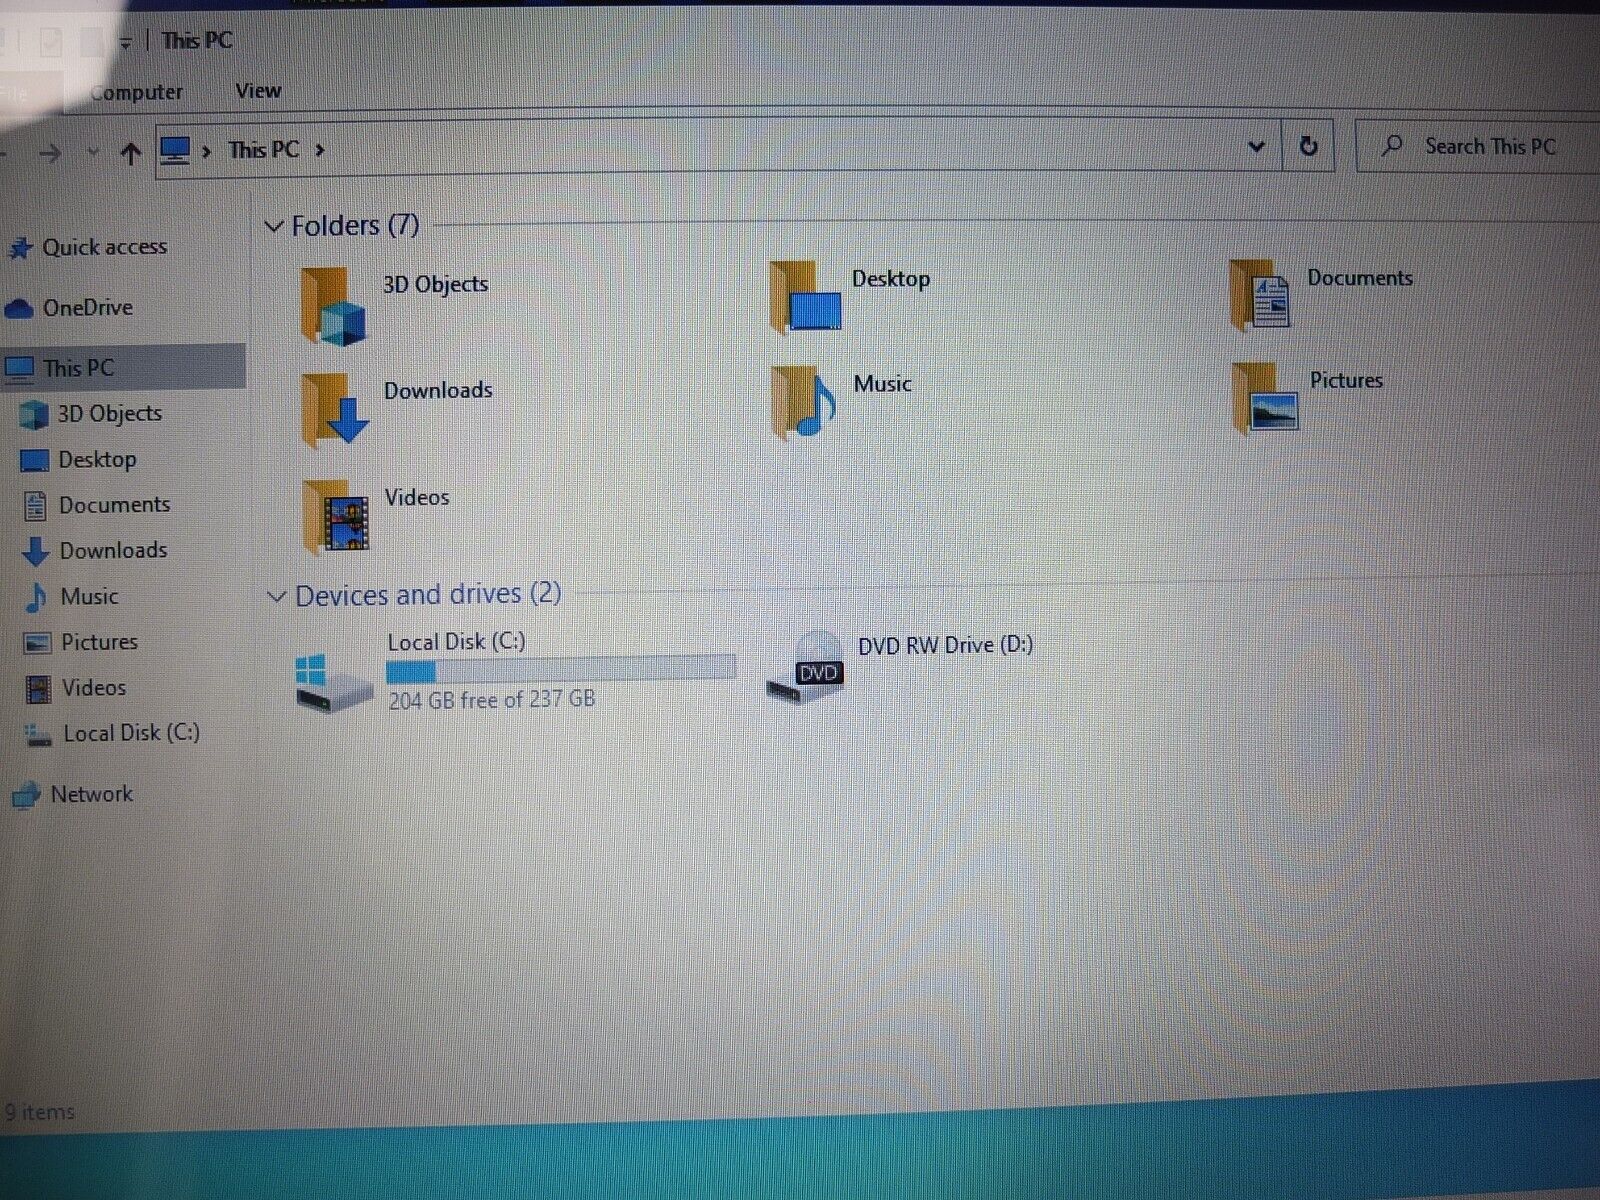Viewport: 1600px width, 1200px height.
Task: Select the Local Disk (C:) drive icon
Action: (332, 682)
